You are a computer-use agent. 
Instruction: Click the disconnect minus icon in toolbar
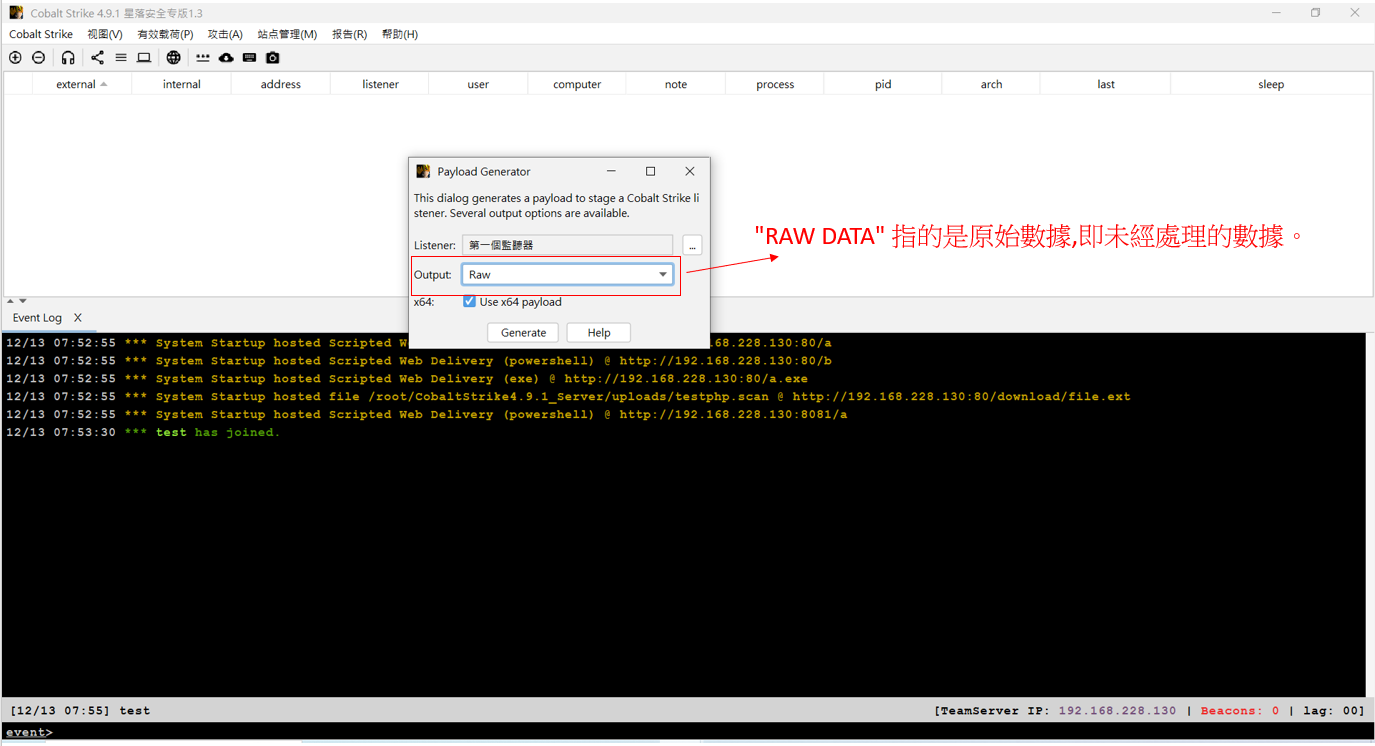click(39, 58)
